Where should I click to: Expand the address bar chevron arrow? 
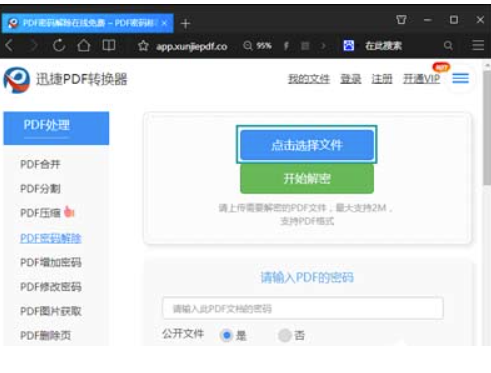click(323, 46)
